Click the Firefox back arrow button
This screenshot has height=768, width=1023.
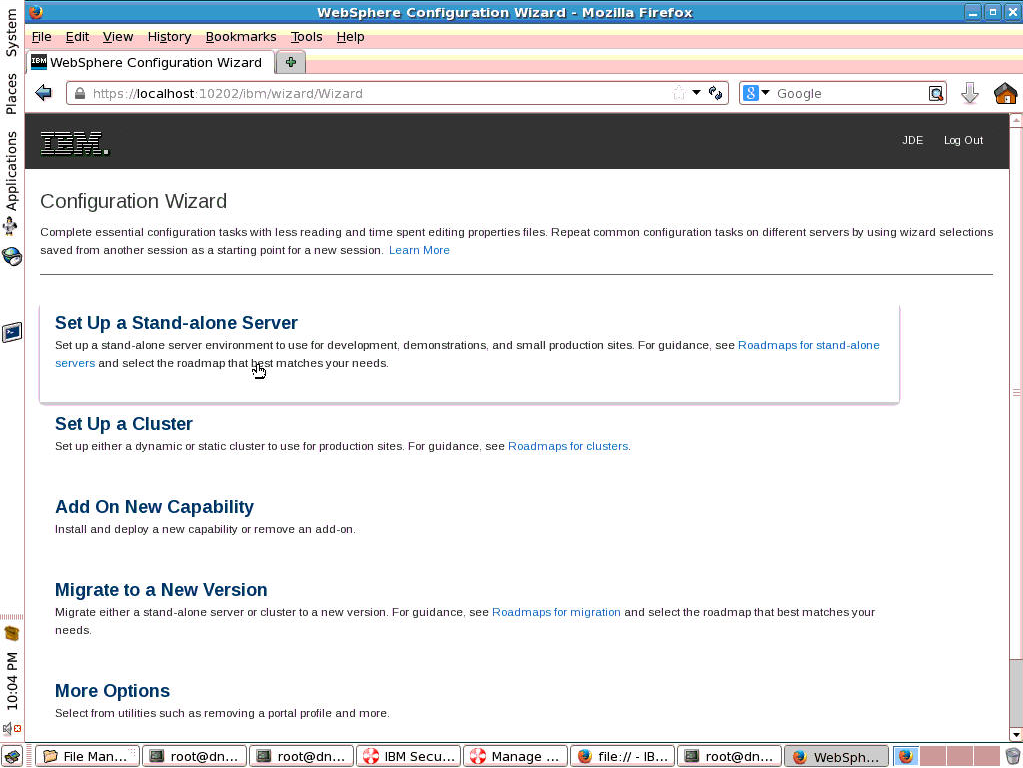(x=44, y=93)
